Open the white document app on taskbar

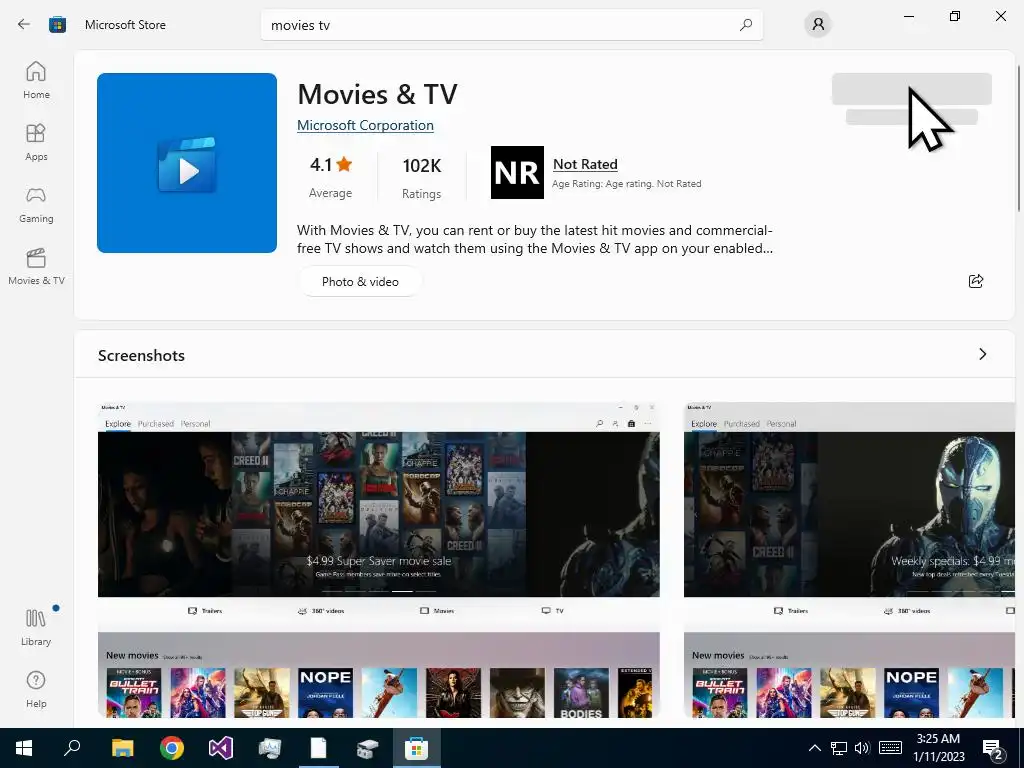pyautogui.click(x=318, y=748)
